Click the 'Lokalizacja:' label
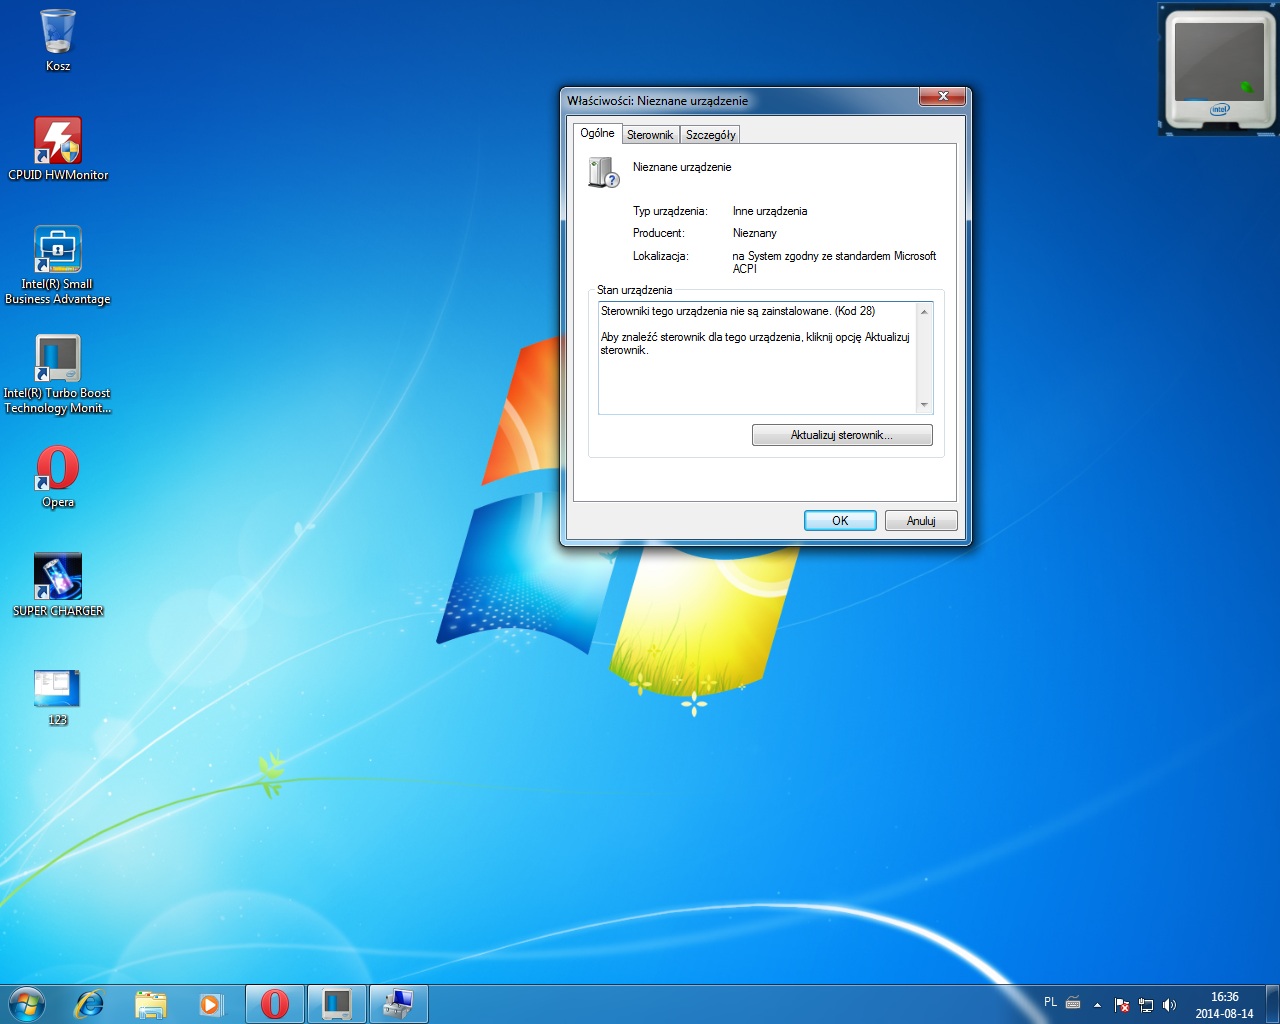 (661, 256)
